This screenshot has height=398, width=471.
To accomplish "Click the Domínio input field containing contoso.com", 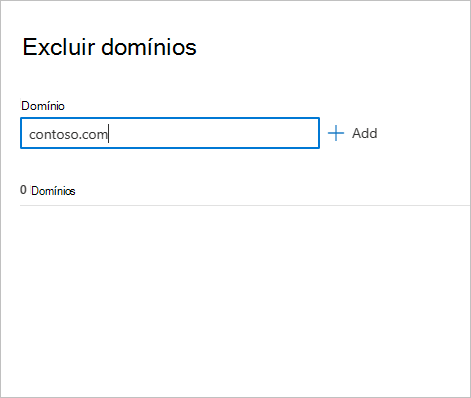I will pyautogui.click(x=170, y=133).
